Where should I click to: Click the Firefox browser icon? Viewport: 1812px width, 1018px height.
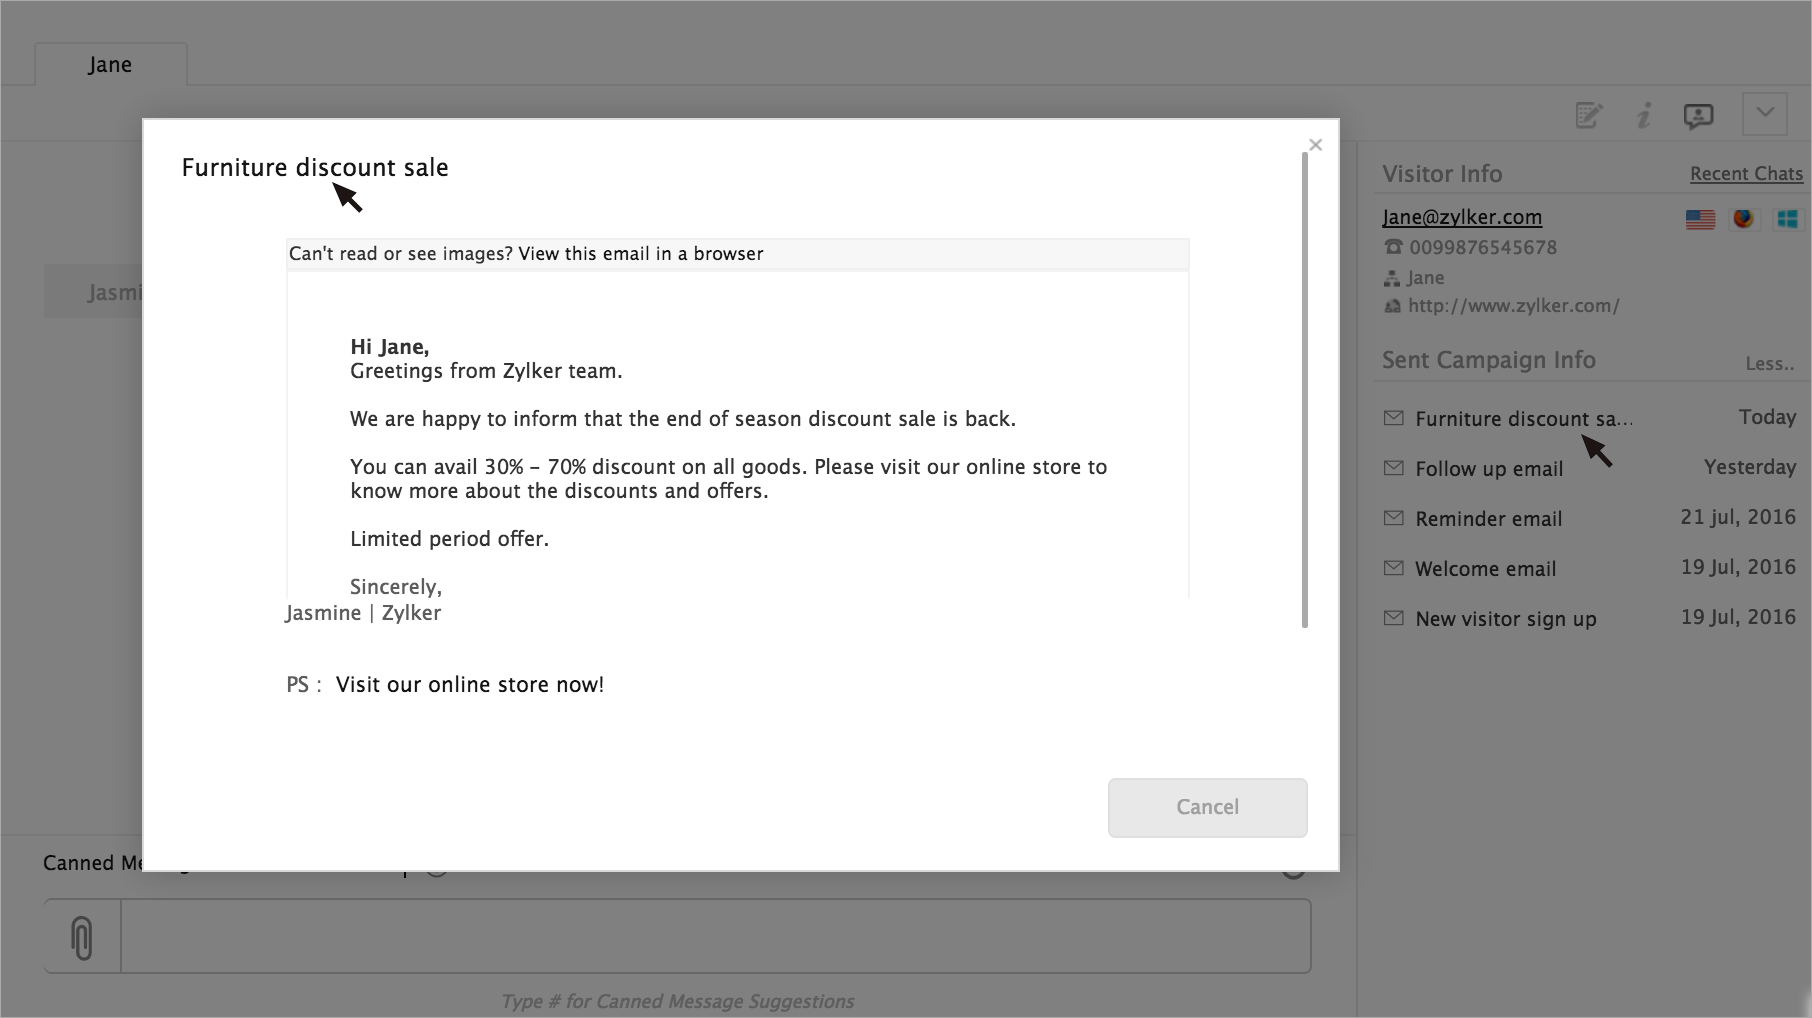(1743, 218)
